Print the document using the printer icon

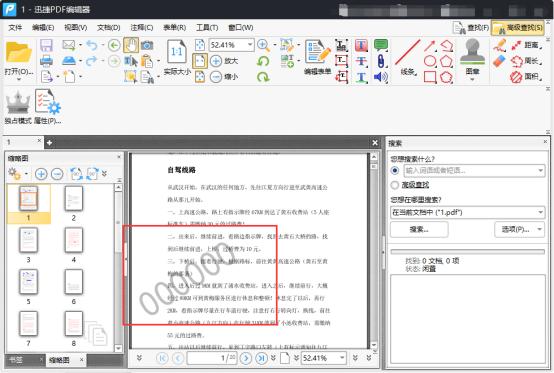(46, 61)
